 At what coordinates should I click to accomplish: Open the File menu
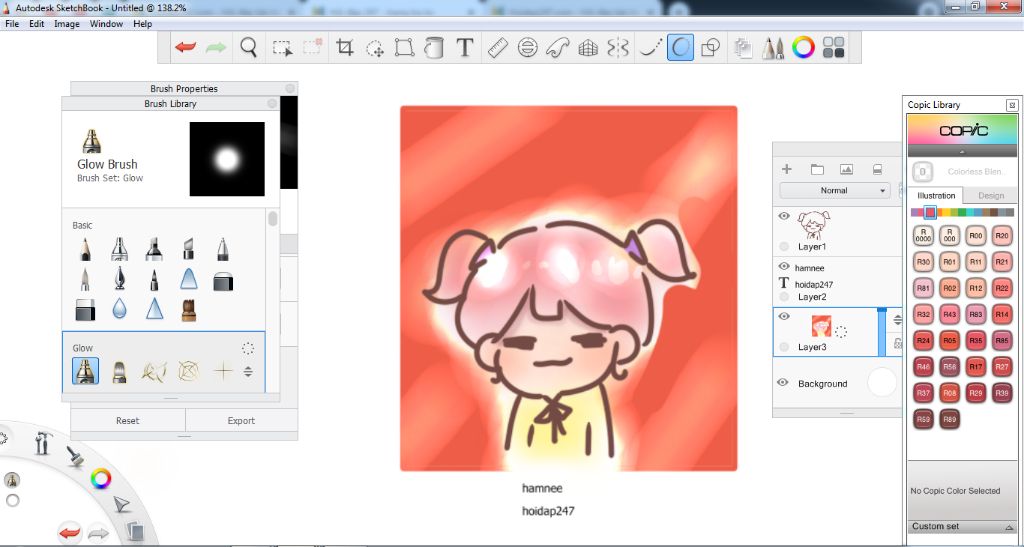click(12, 23)
